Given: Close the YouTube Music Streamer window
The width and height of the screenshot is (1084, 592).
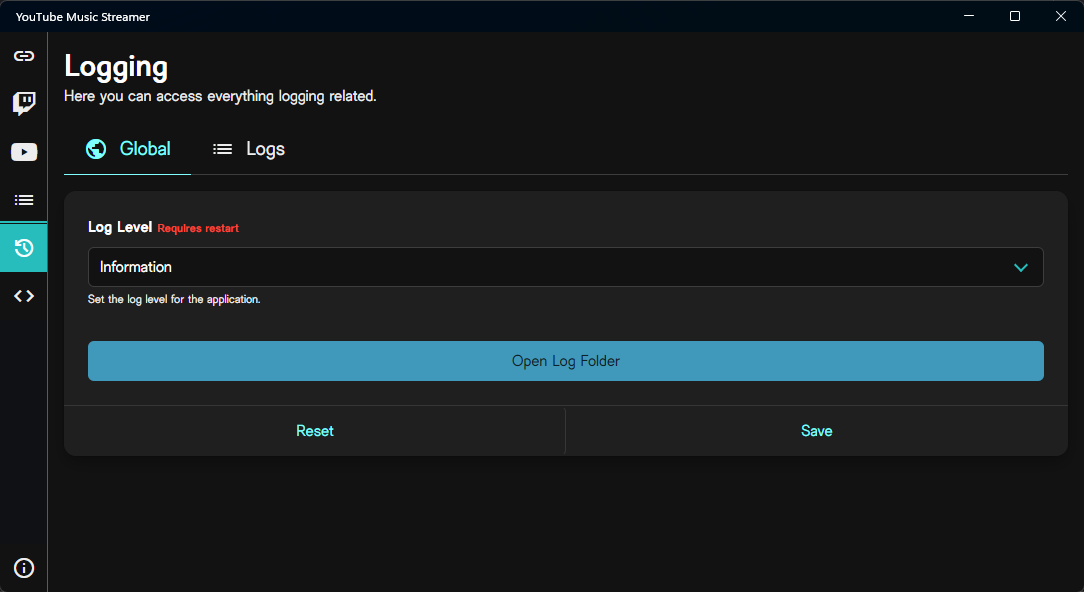Looking at the screenshot, I should click(x=1060, y=16).
